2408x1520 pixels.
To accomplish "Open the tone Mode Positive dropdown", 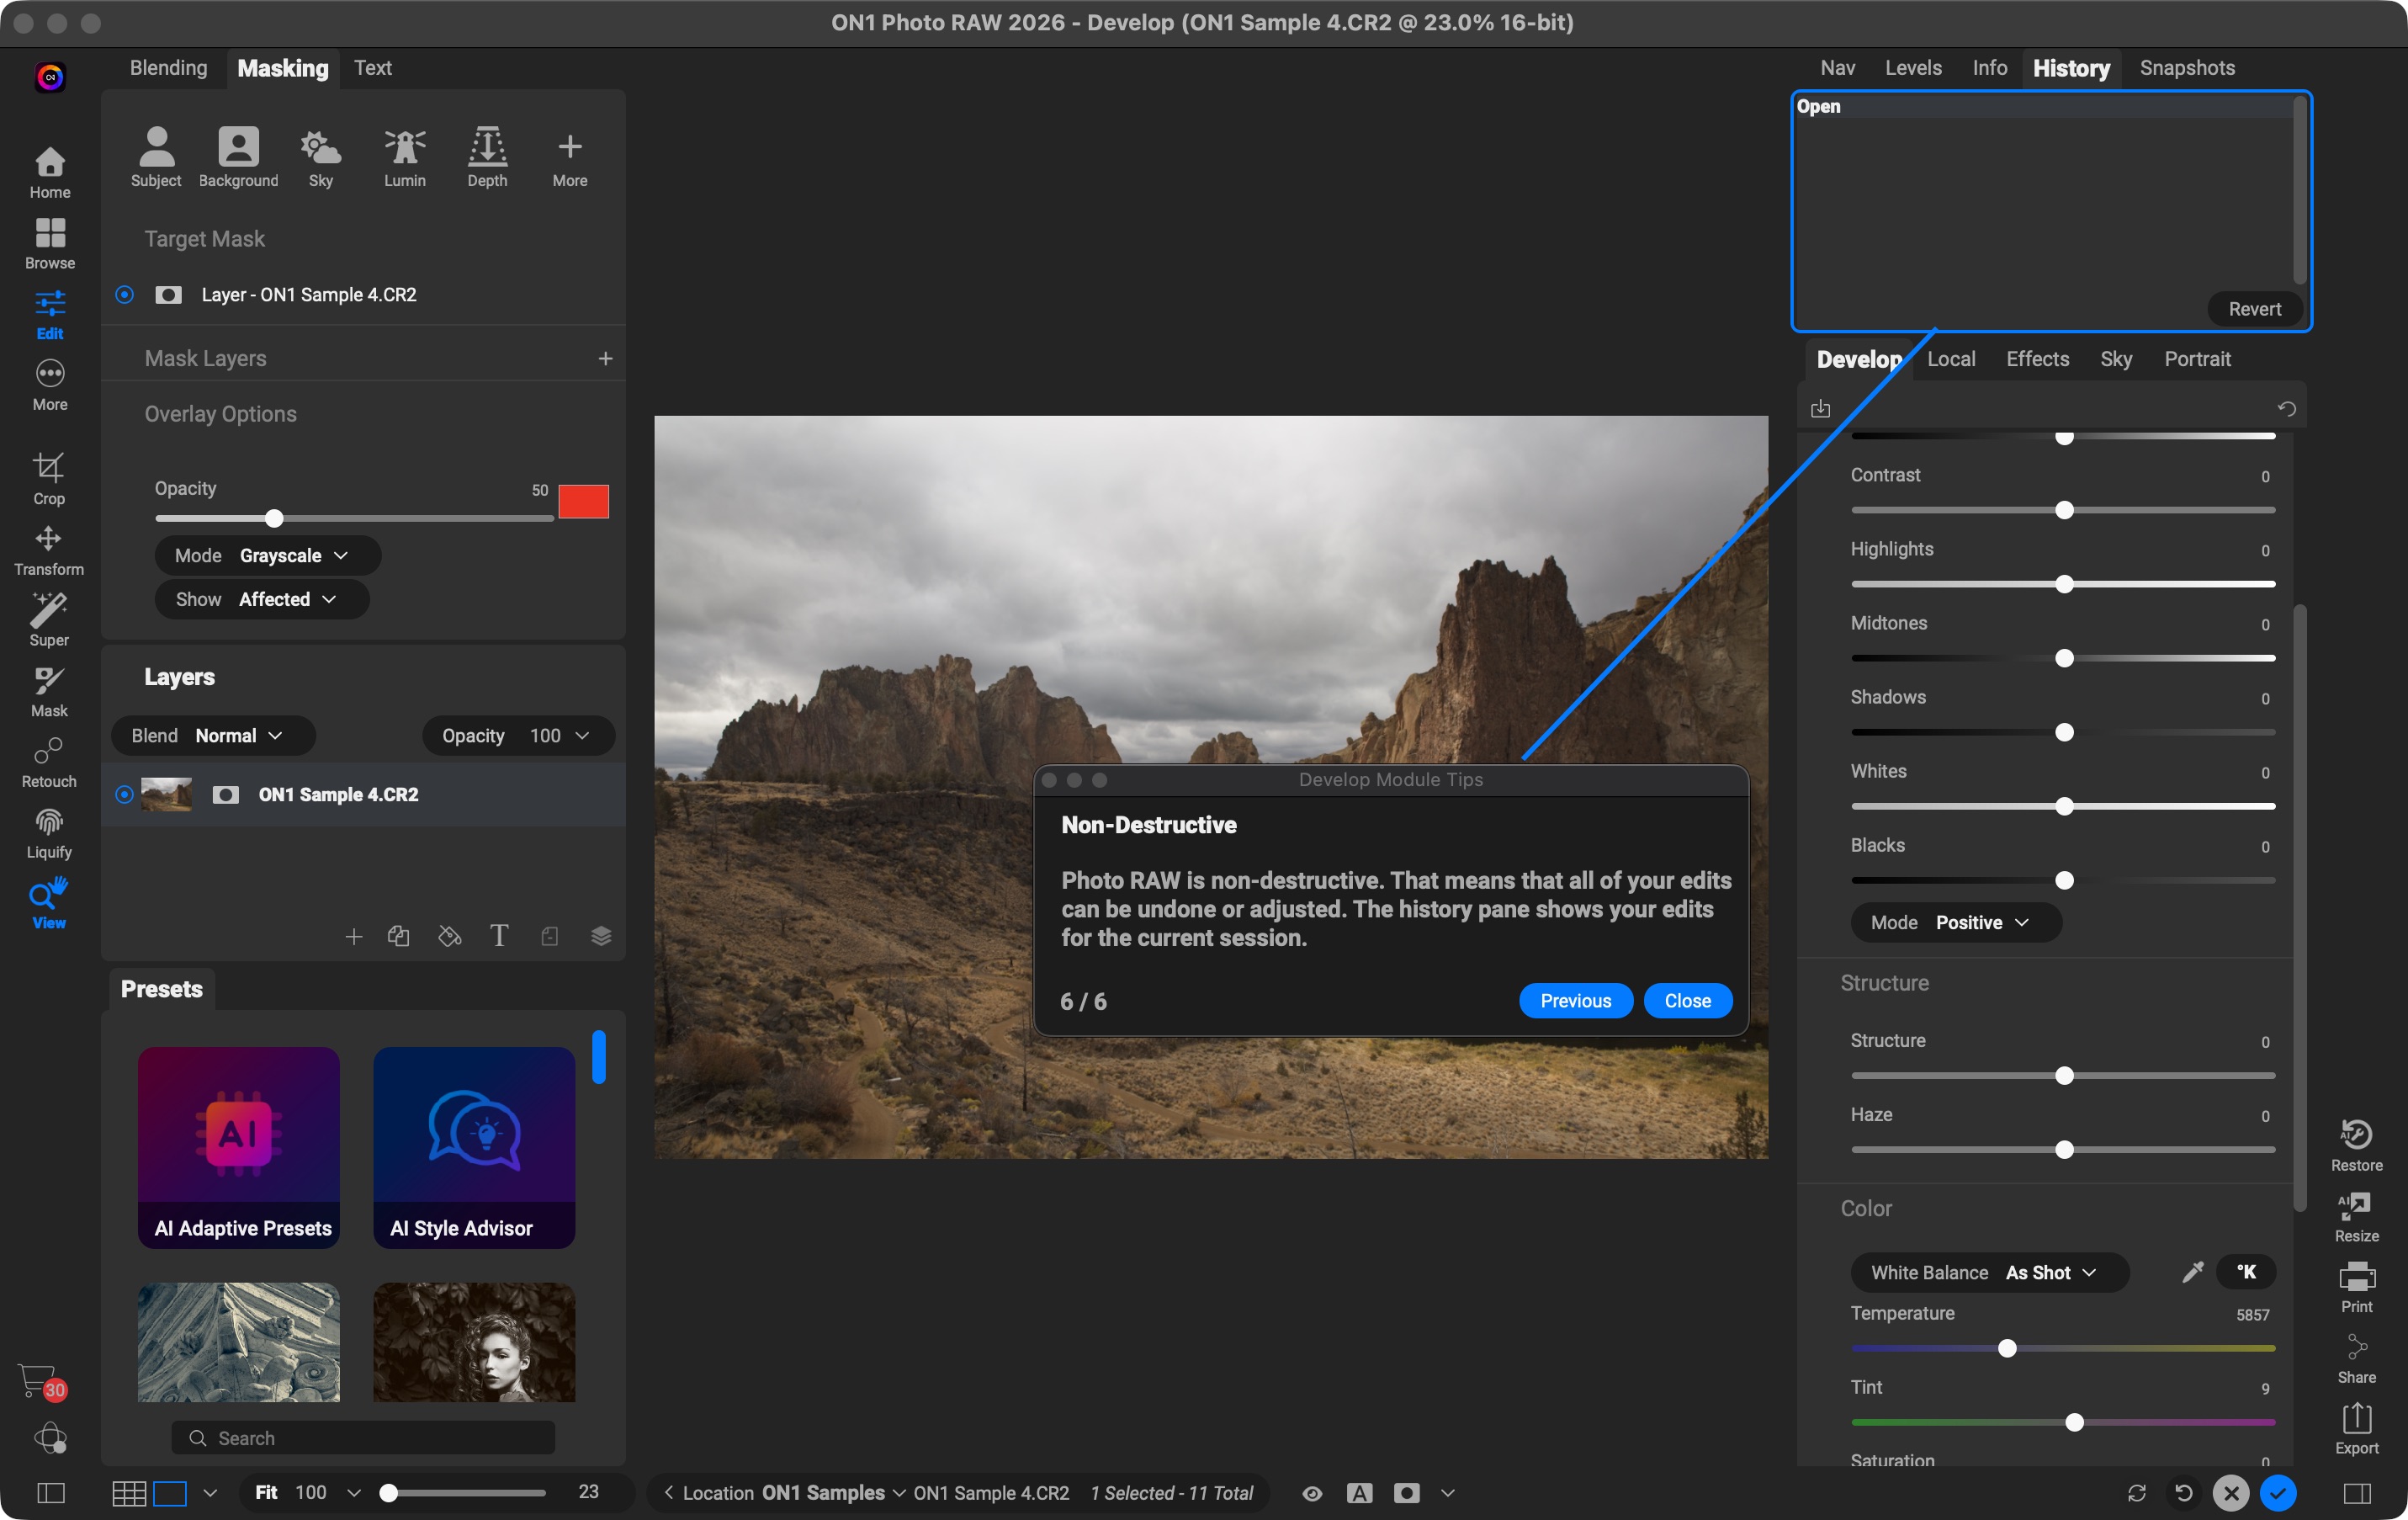I will pyautogui.click(x=1955, y=922).
